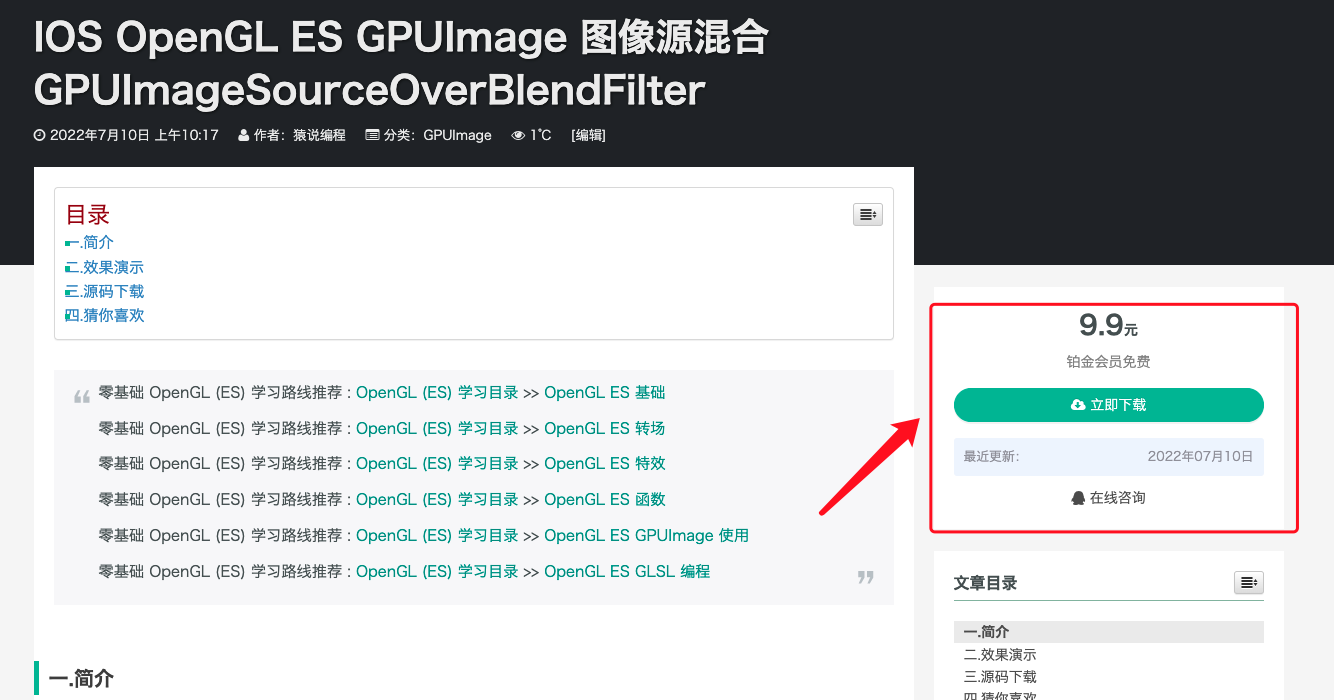Screen dimensions: 1334x700
Task: Click the author name 猿说编程
Action: [x=319, y=135]
